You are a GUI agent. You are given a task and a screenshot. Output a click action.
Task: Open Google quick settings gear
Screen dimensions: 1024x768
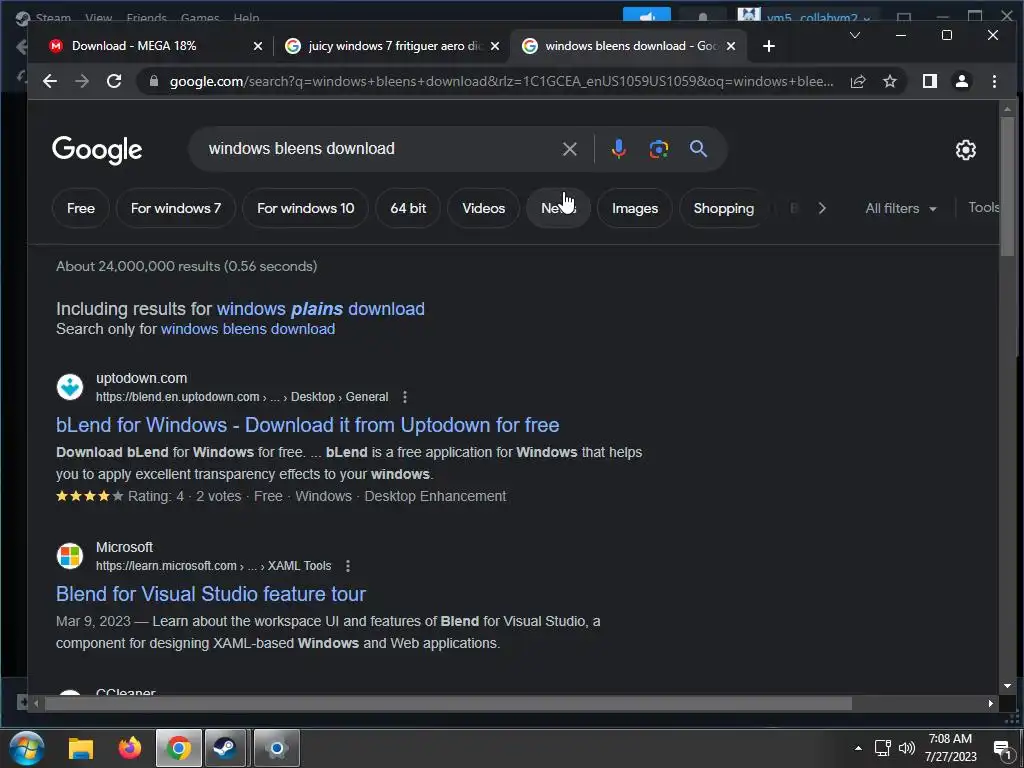coord(965,150)
